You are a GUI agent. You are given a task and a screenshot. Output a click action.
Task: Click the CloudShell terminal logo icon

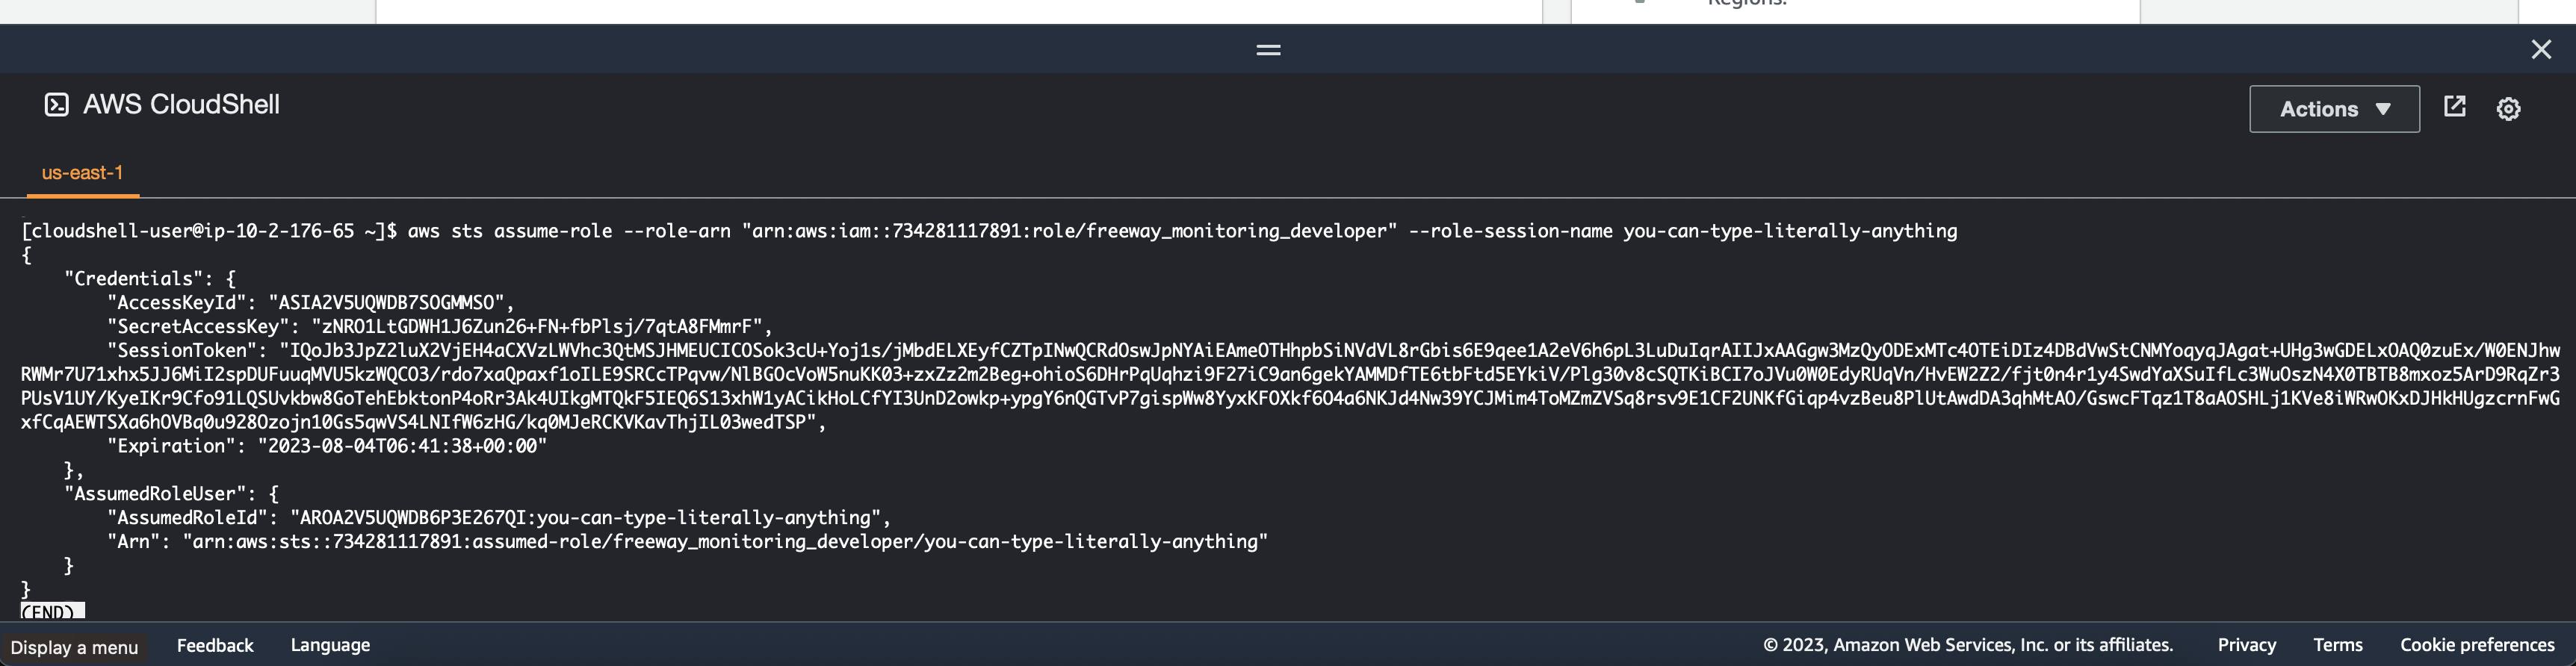pyautogui.click(x=57, y=104)
